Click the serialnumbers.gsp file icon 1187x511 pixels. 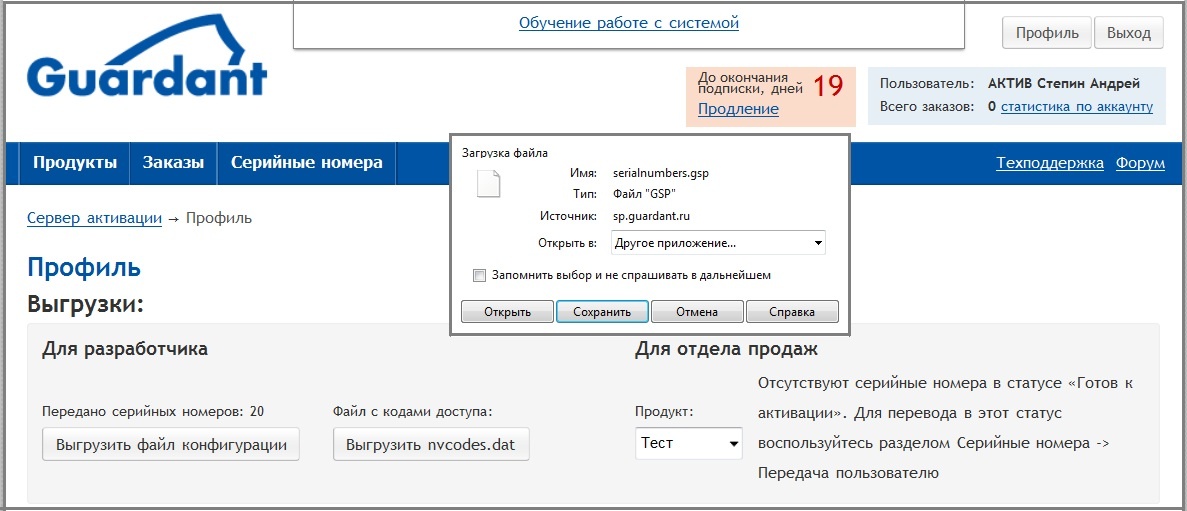point(488,184)
